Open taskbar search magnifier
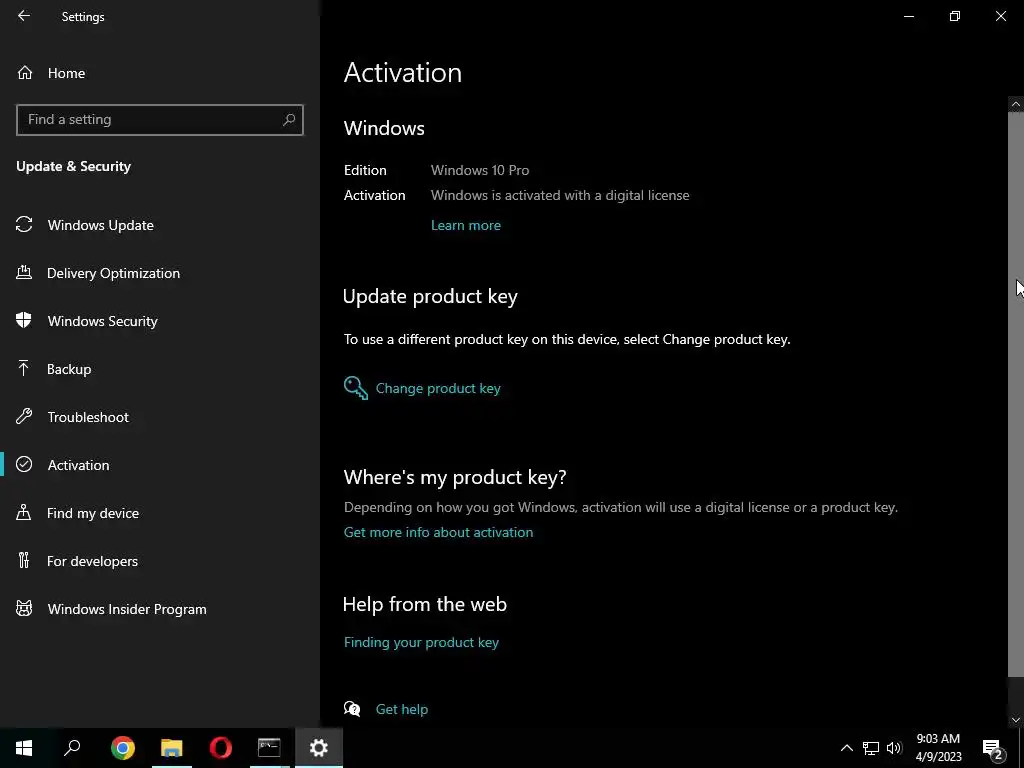 point(72,748)
